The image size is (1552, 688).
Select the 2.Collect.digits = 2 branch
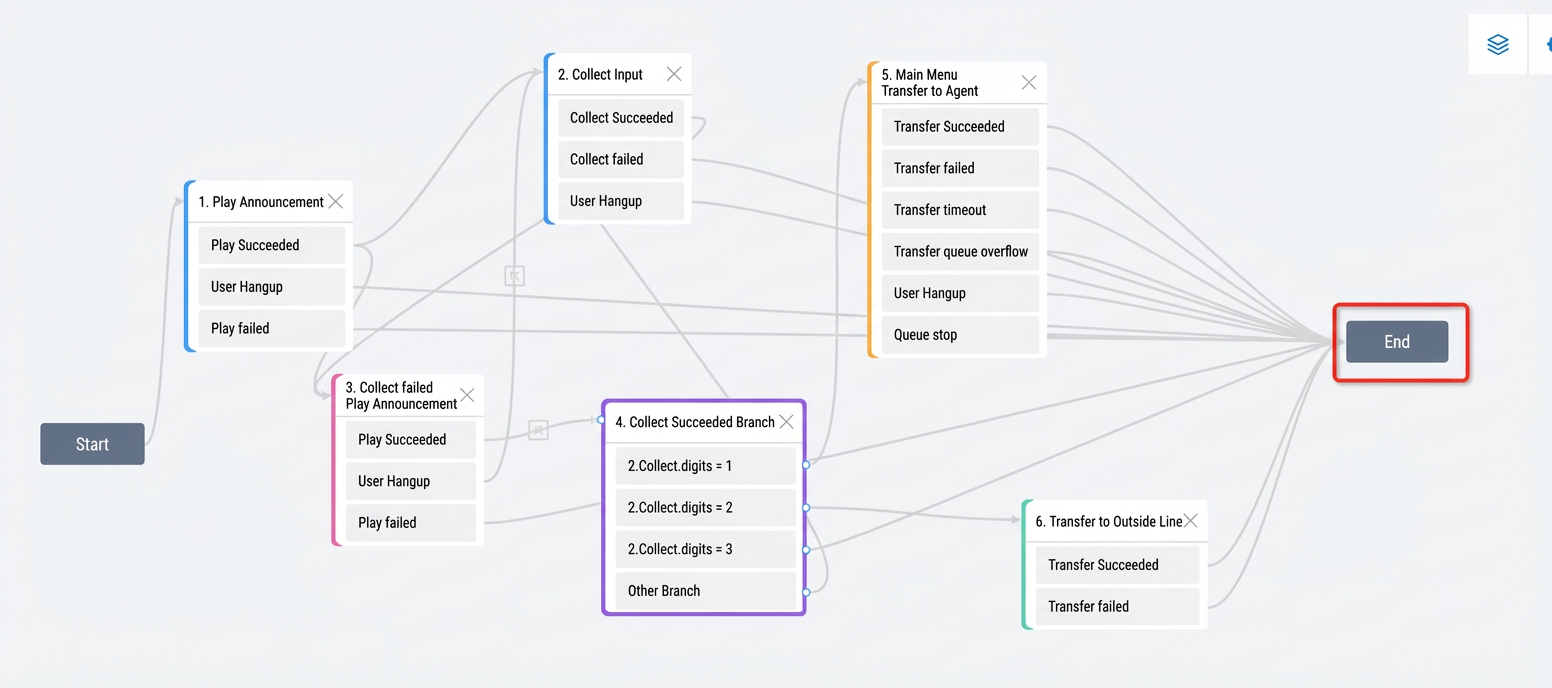(705, 508)
